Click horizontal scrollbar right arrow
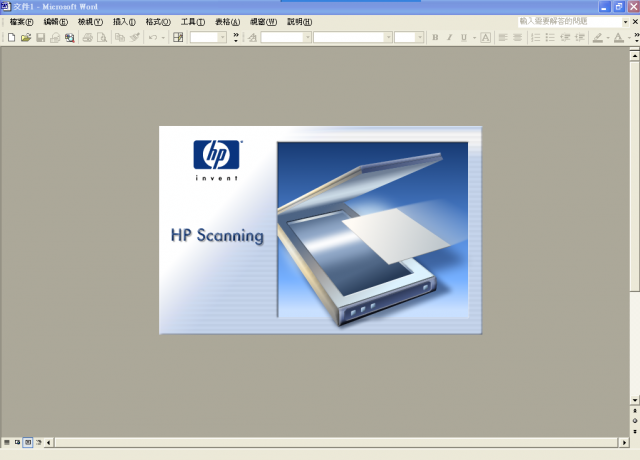Image resolution: width=640 pixels, height=460 pixels. coord(624,442)
